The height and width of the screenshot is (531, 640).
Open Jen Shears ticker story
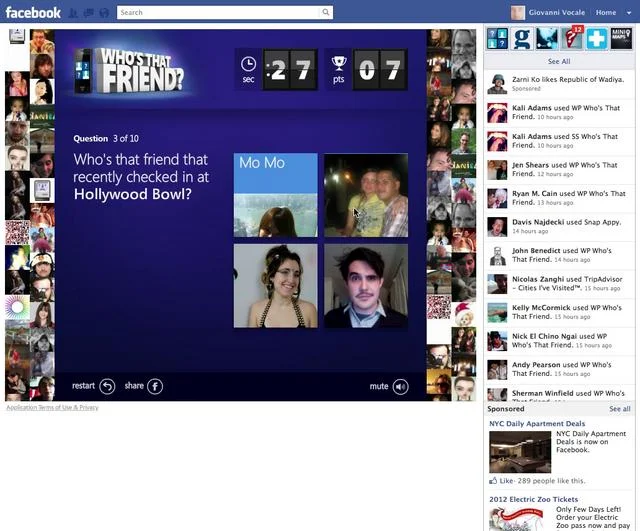click(x=560, y=169)
